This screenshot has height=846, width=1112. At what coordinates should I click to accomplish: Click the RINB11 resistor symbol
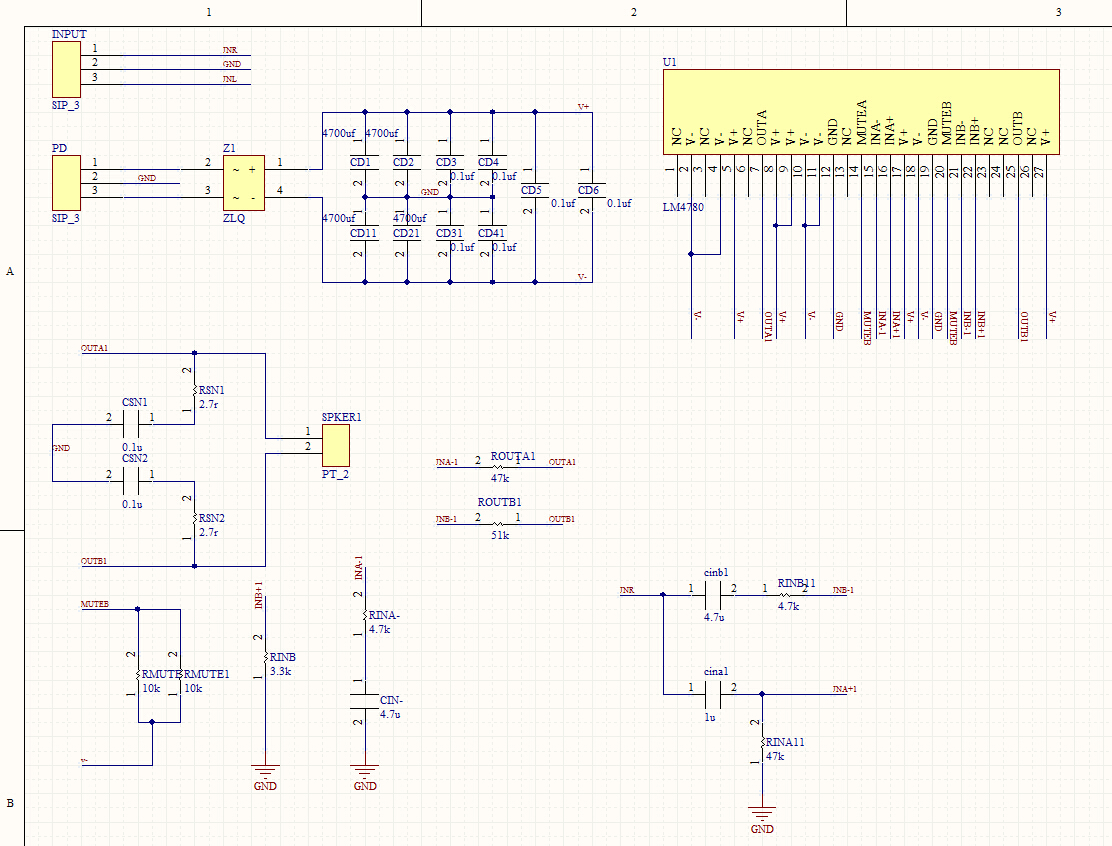[x=785, y=594]
